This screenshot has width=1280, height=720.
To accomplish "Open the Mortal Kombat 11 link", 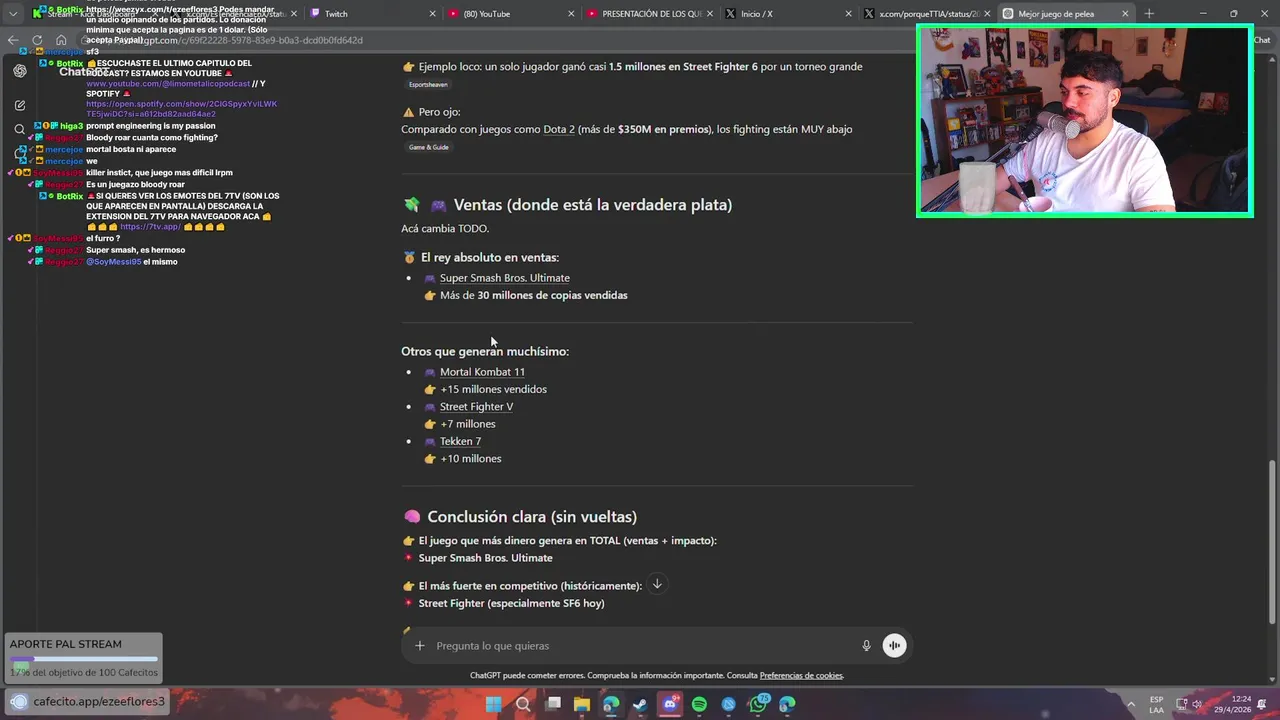I will click(482, 372).
